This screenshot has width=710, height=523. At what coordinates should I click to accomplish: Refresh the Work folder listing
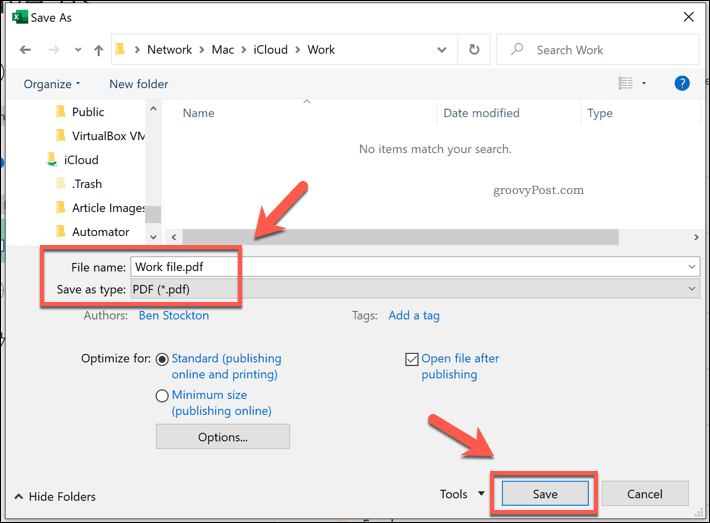474,49
